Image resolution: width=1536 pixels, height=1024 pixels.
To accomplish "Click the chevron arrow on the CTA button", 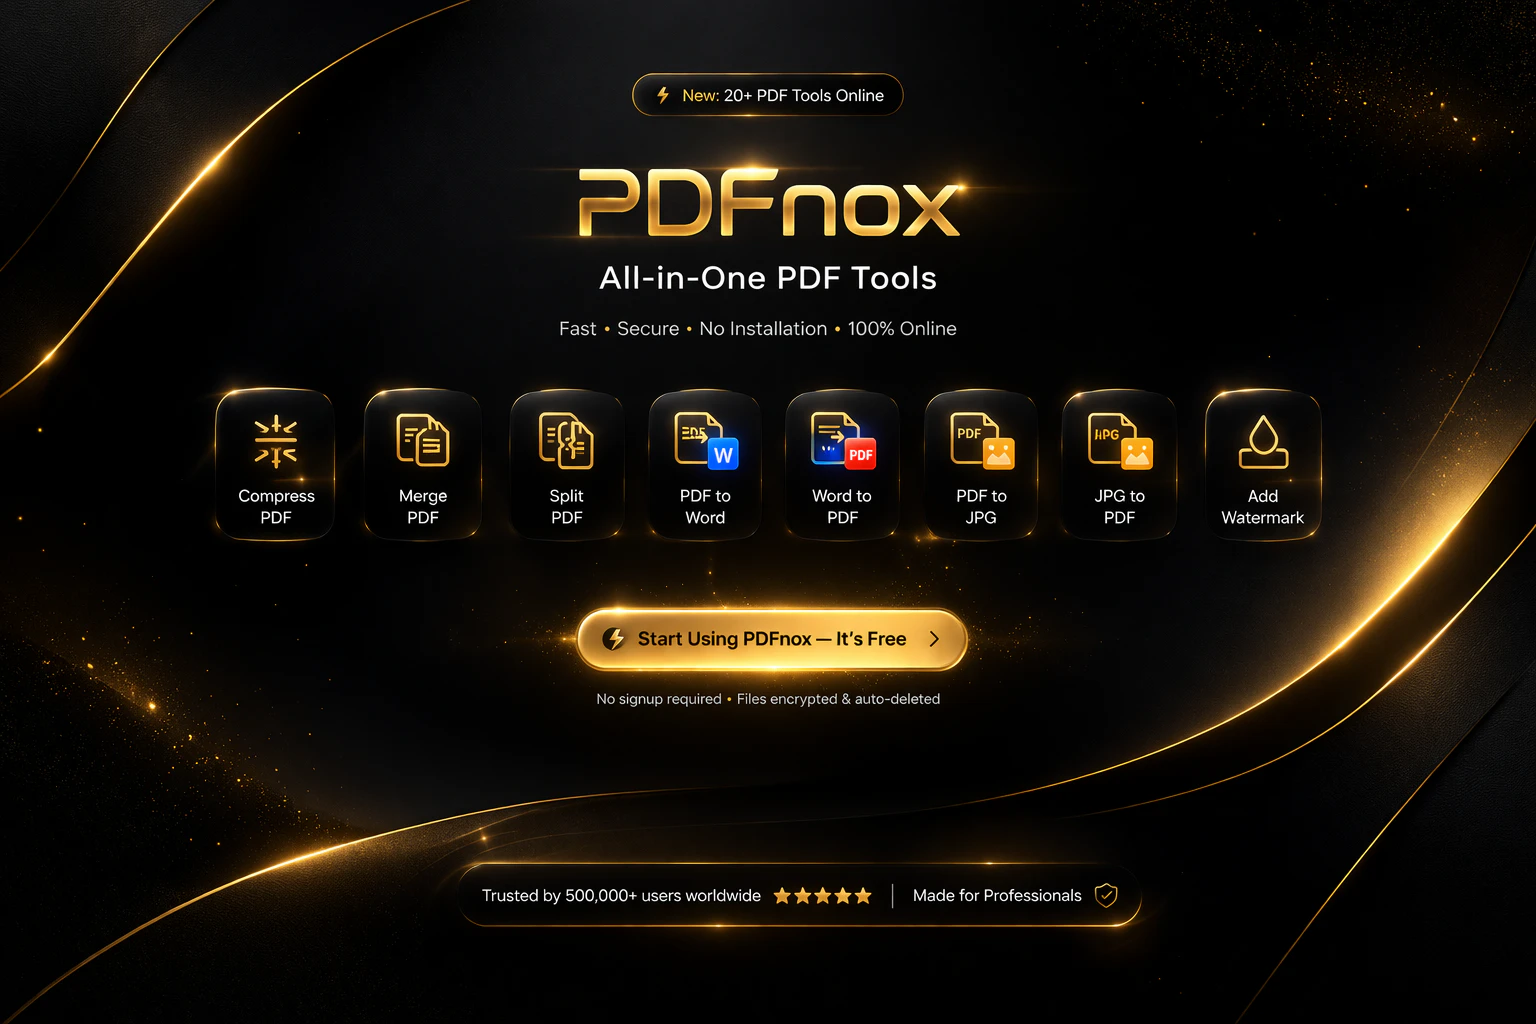I will (x=934, y=639).
